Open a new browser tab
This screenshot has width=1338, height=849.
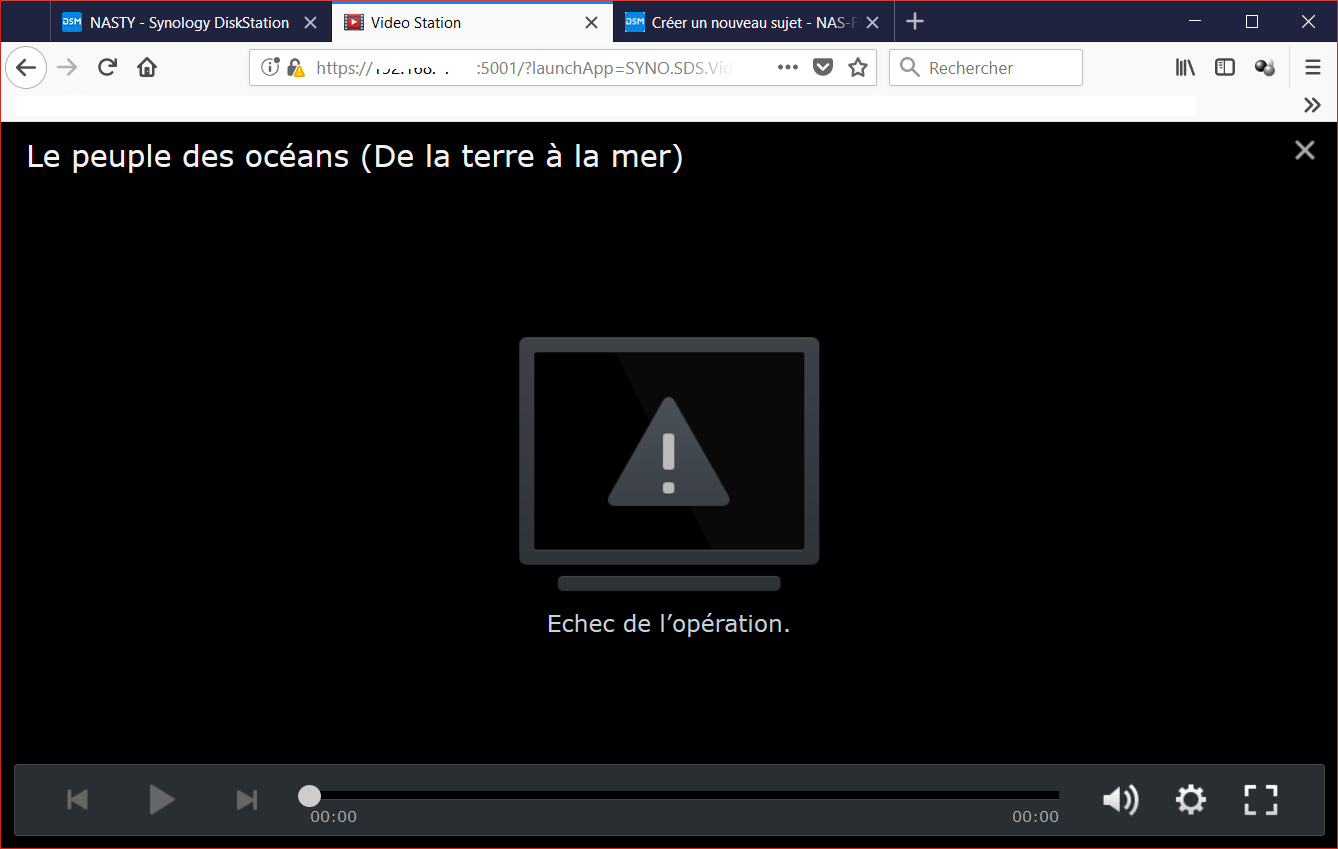click(x=914, y=22)
